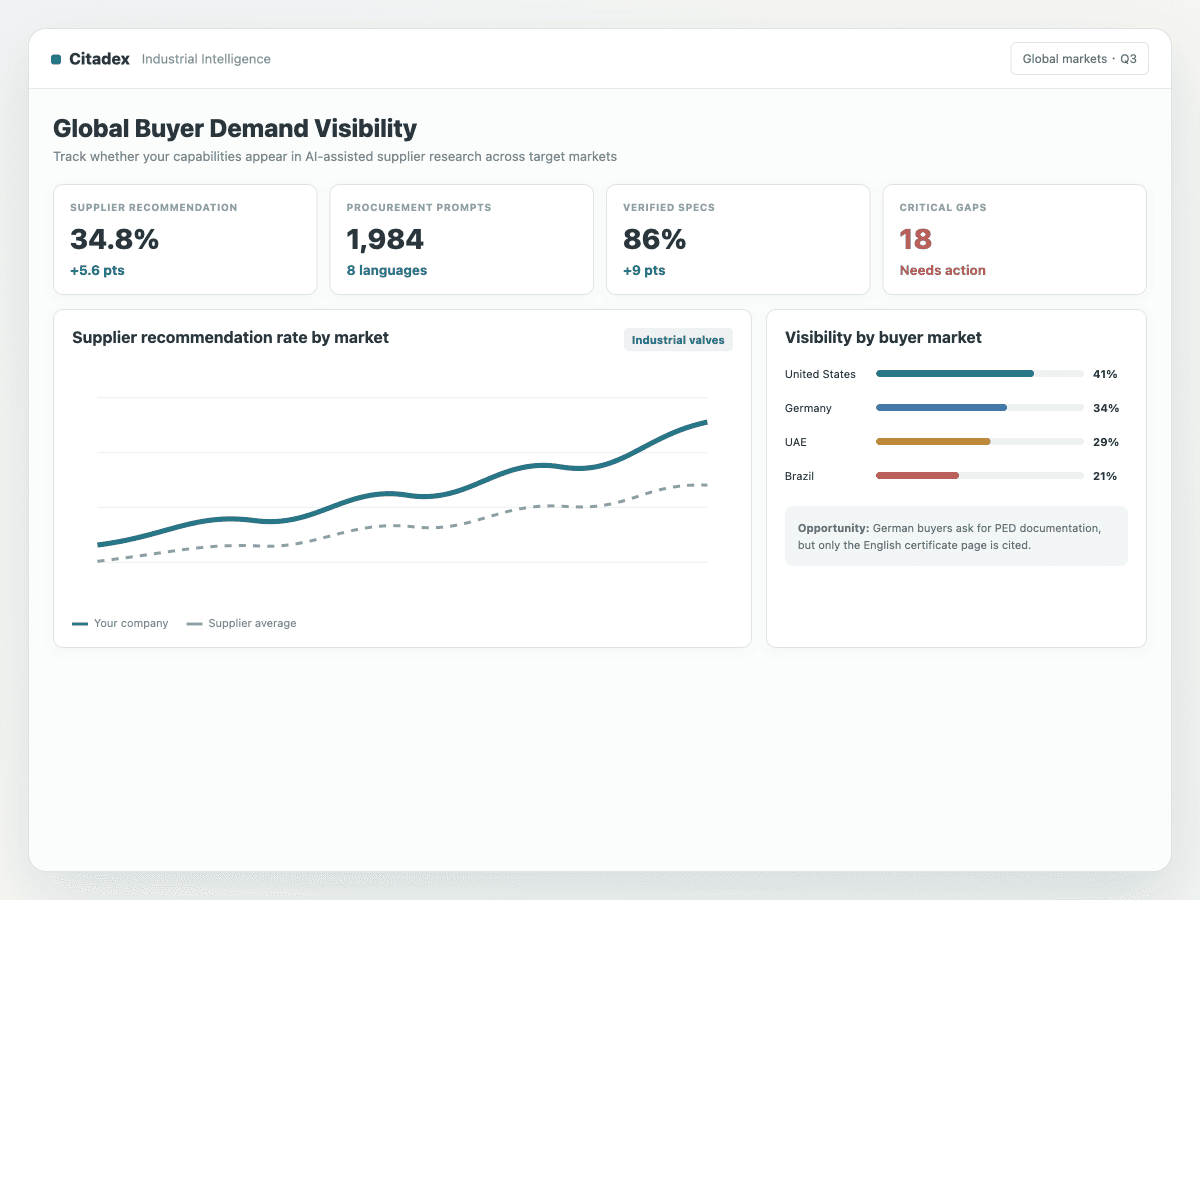Click the solid Your company trend line
Viewport: 1200px width, 1200px height.
(x=402, y=494)
